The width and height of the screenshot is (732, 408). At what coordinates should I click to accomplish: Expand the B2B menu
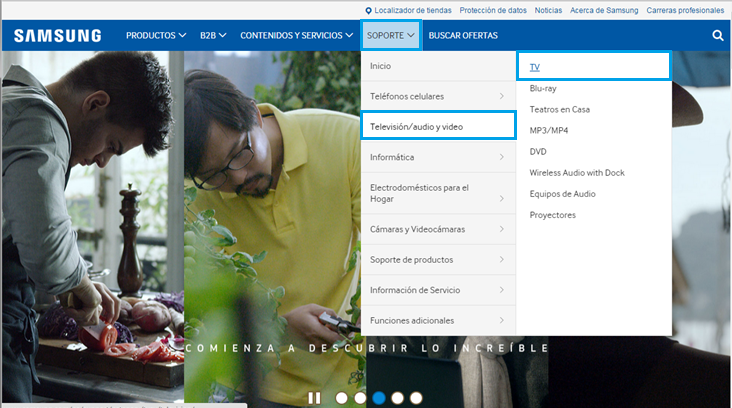[213, 35]
